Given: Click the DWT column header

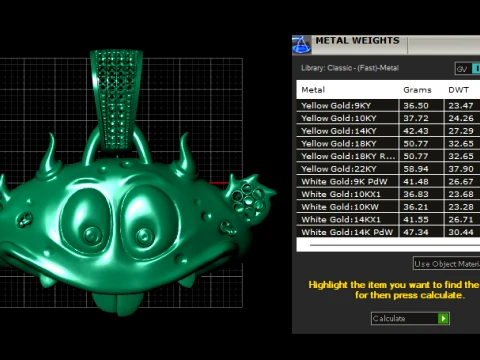Looking at the screenshot, I should click(x=458, y=90).
